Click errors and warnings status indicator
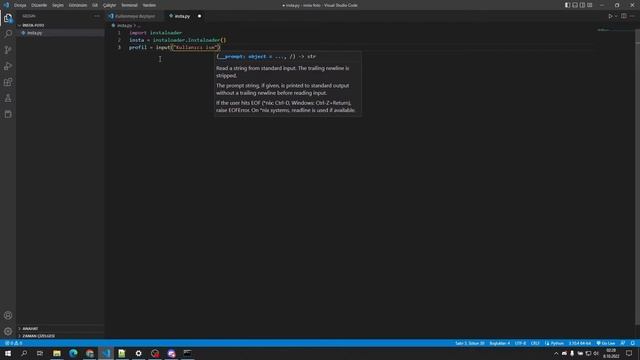640x360 pixels. point(13,343)
